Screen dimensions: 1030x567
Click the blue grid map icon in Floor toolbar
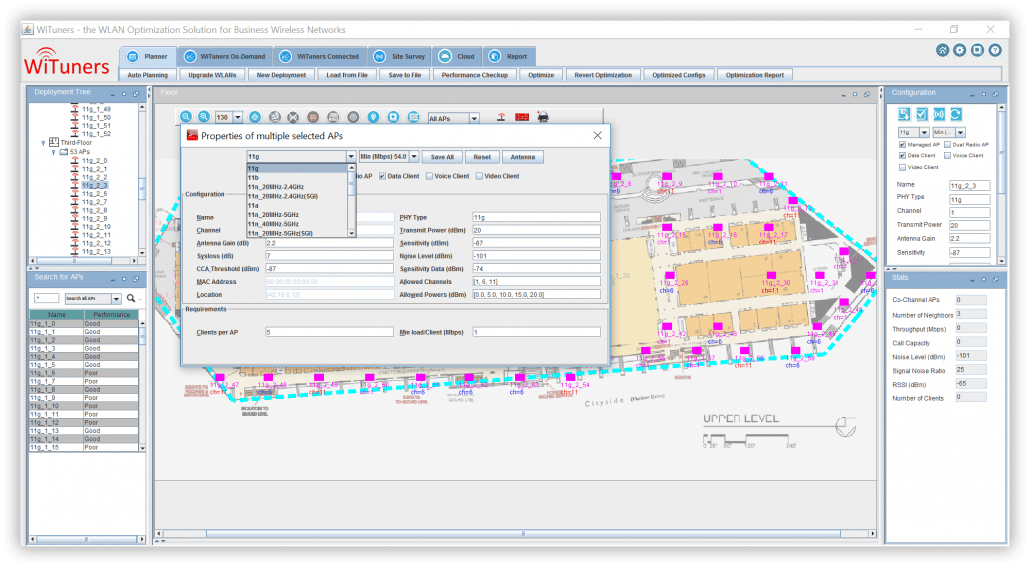pos(413,117)
